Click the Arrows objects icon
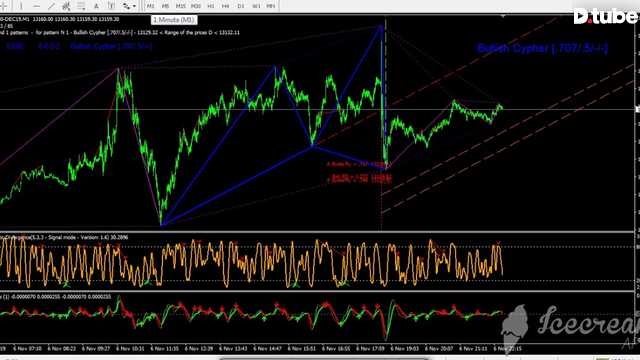Viewport: 640px width, 360px height. [126, 6]
